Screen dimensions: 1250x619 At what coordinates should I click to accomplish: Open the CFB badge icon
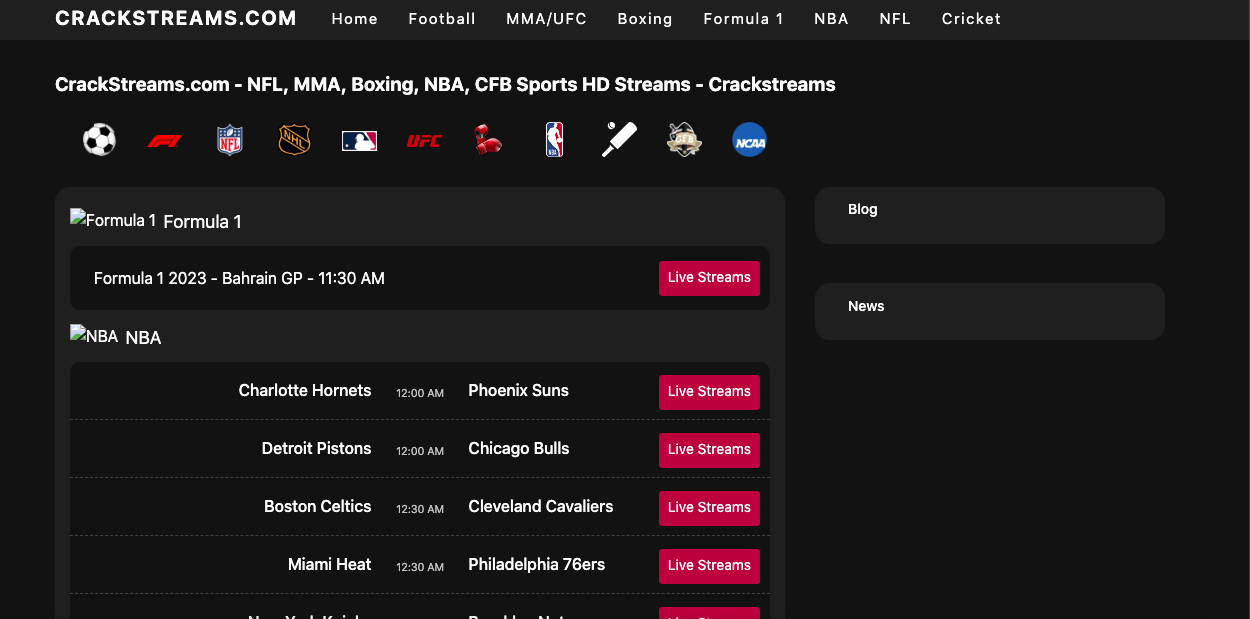tap(684, 140)
